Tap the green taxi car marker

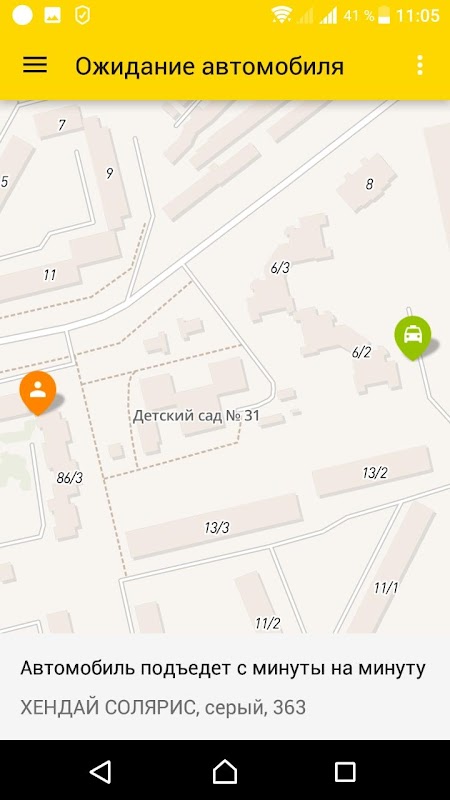[x=413, y=337]
